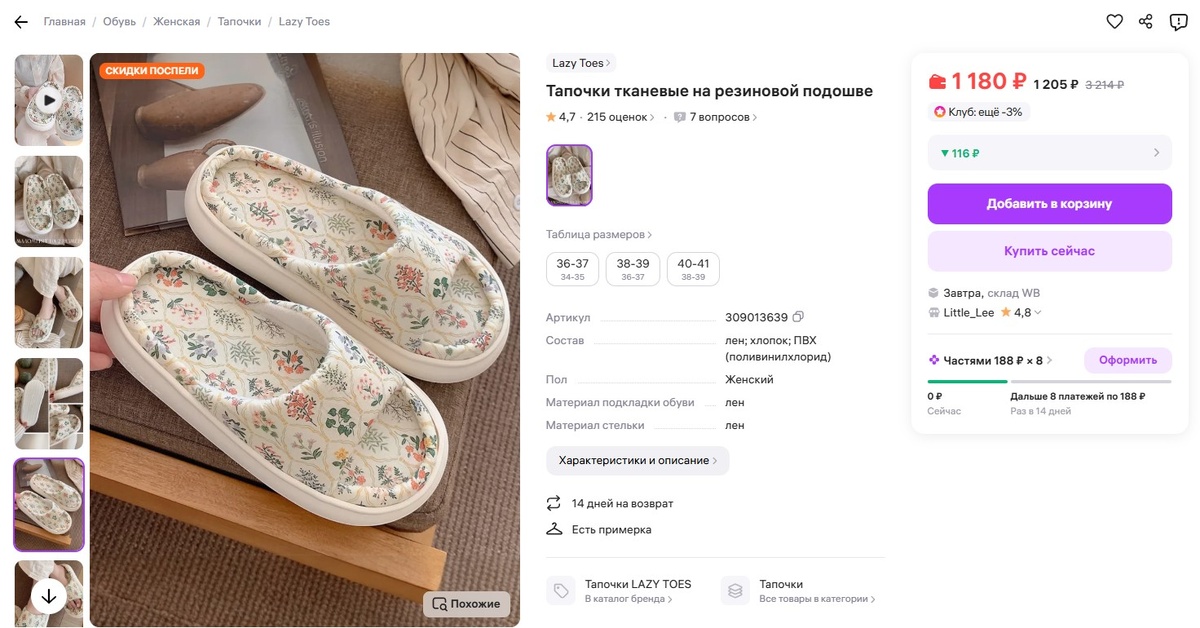Select size 38-39
1200x628 pixels.
click(x=632, y=269)
